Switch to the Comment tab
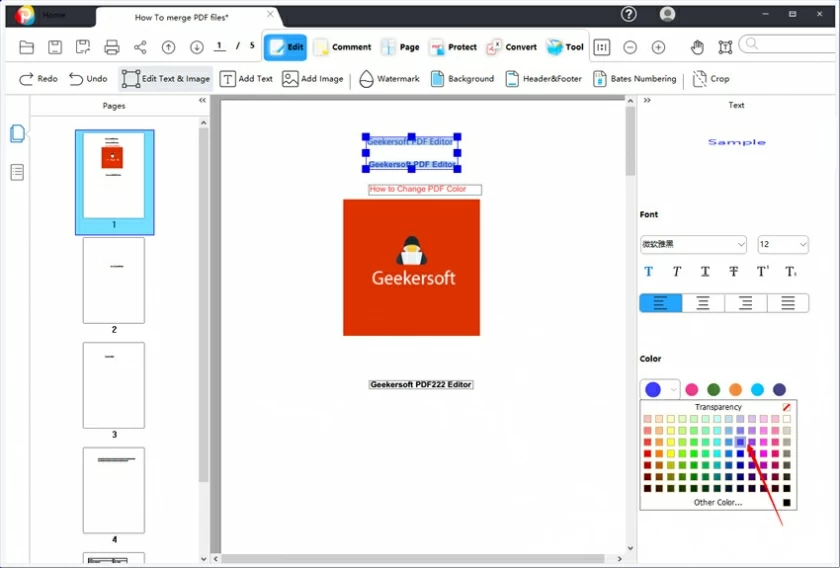This screenshot has height=568, width=840. pos(342,47)
